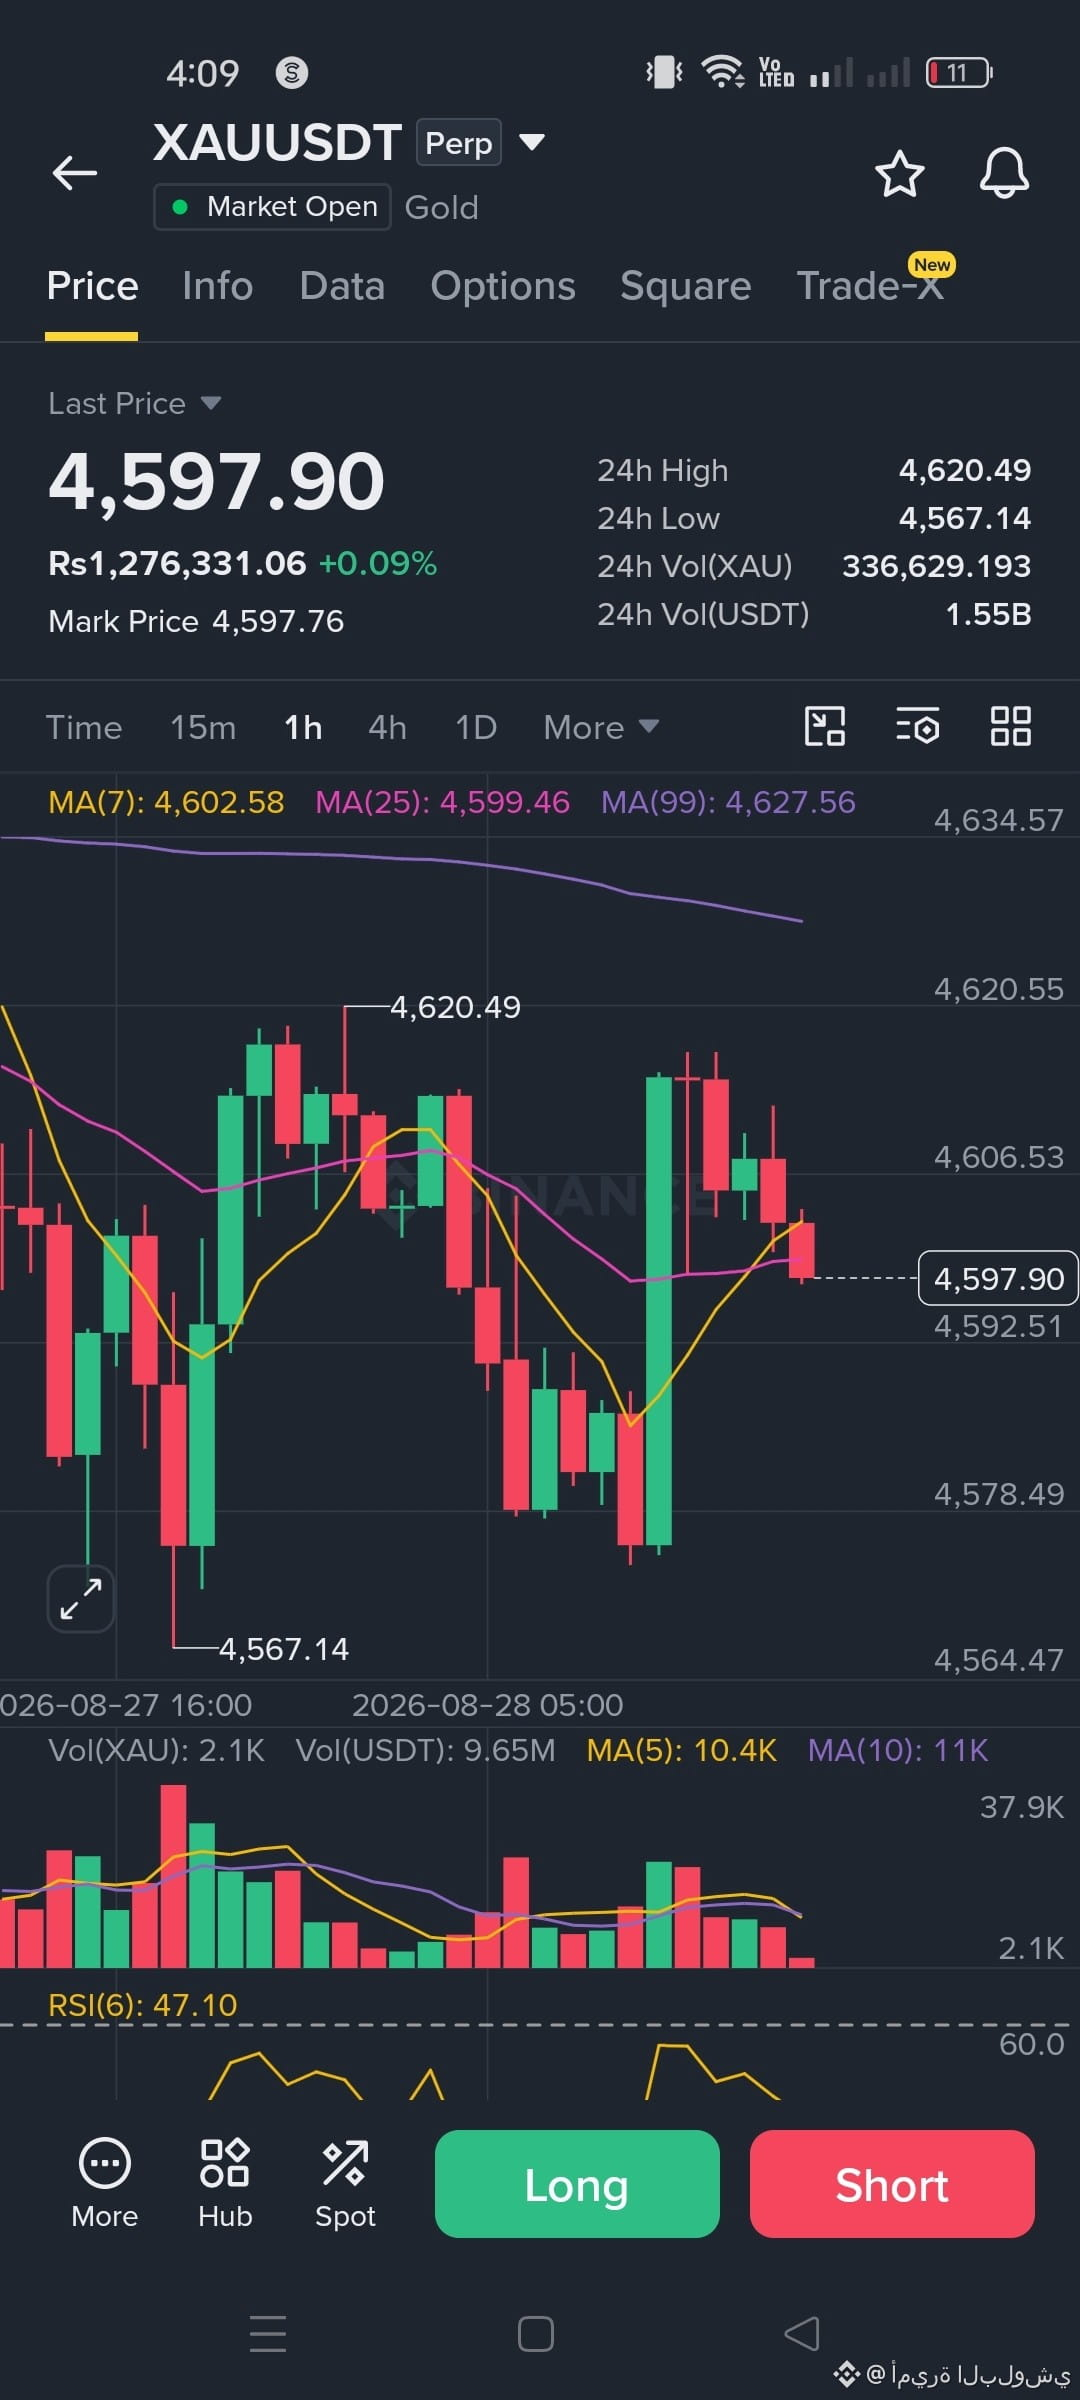Tap the Android home button

(536, 2334)
